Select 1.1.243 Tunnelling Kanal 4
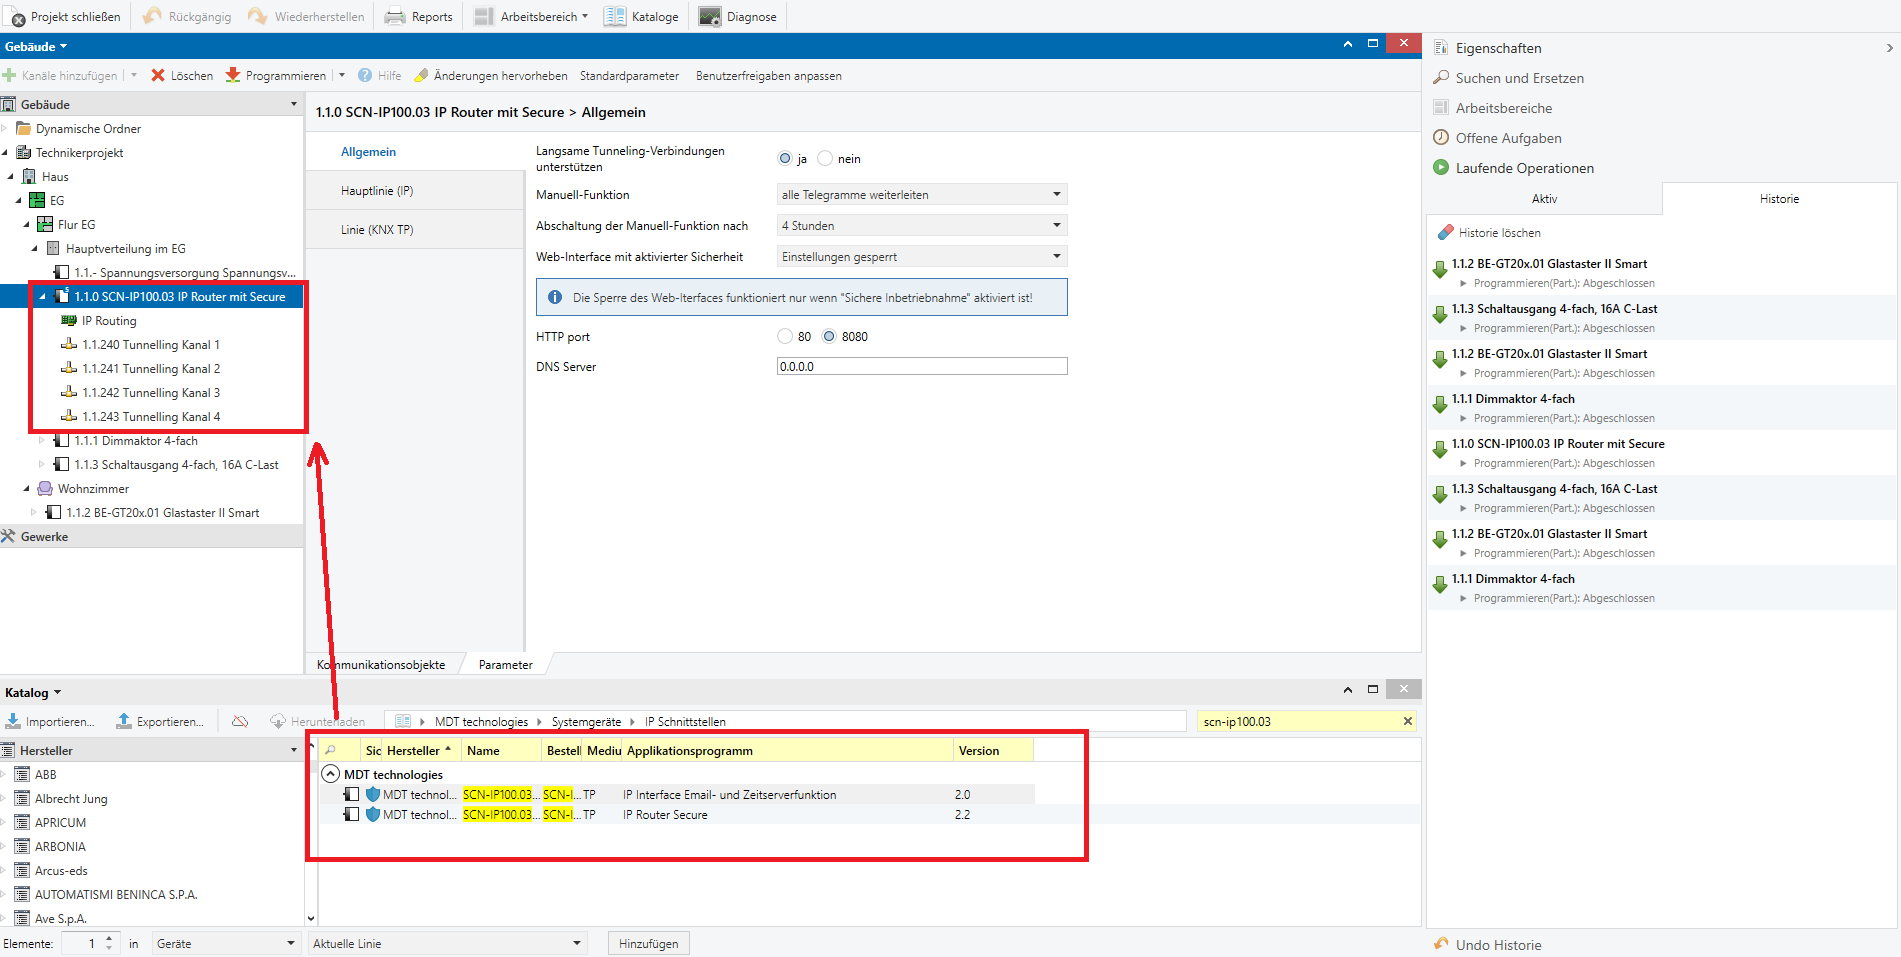1901x957 pixels. click(x=150, y=416)
